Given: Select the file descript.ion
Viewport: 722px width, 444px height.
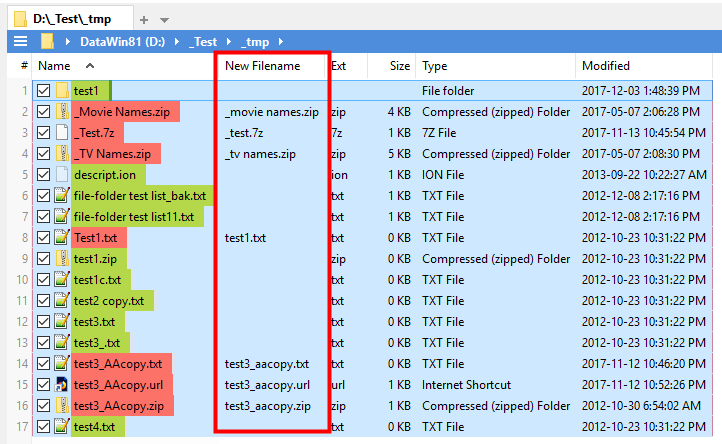Looking at the screenshot, I should [105, 175].
